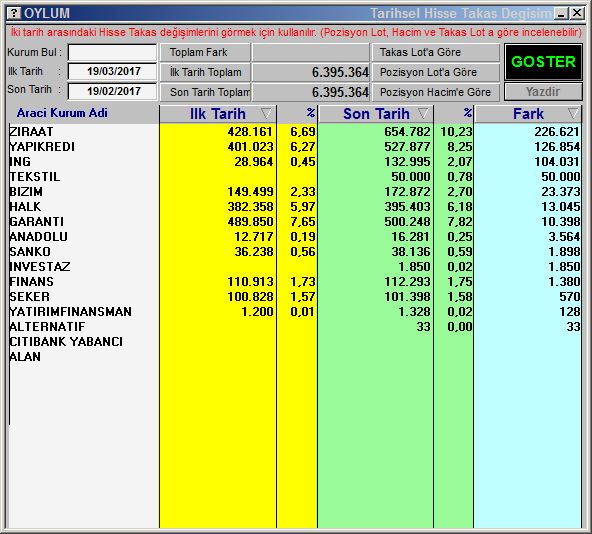Screen dimensions: 592x534
Task: Select Takas Lot'a Göre option
Action: 436,52
